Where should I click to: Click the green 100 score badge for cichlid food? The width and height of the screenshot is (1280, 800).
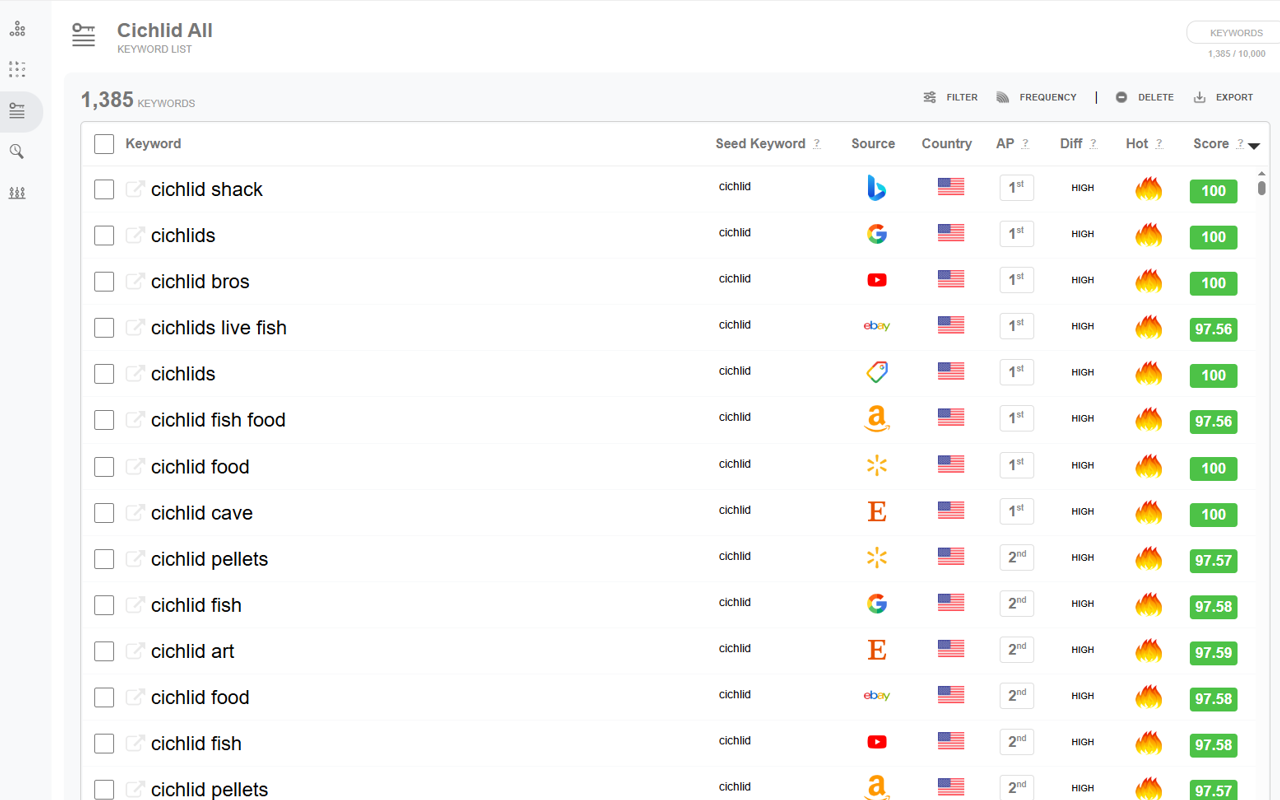point(1213,468)
